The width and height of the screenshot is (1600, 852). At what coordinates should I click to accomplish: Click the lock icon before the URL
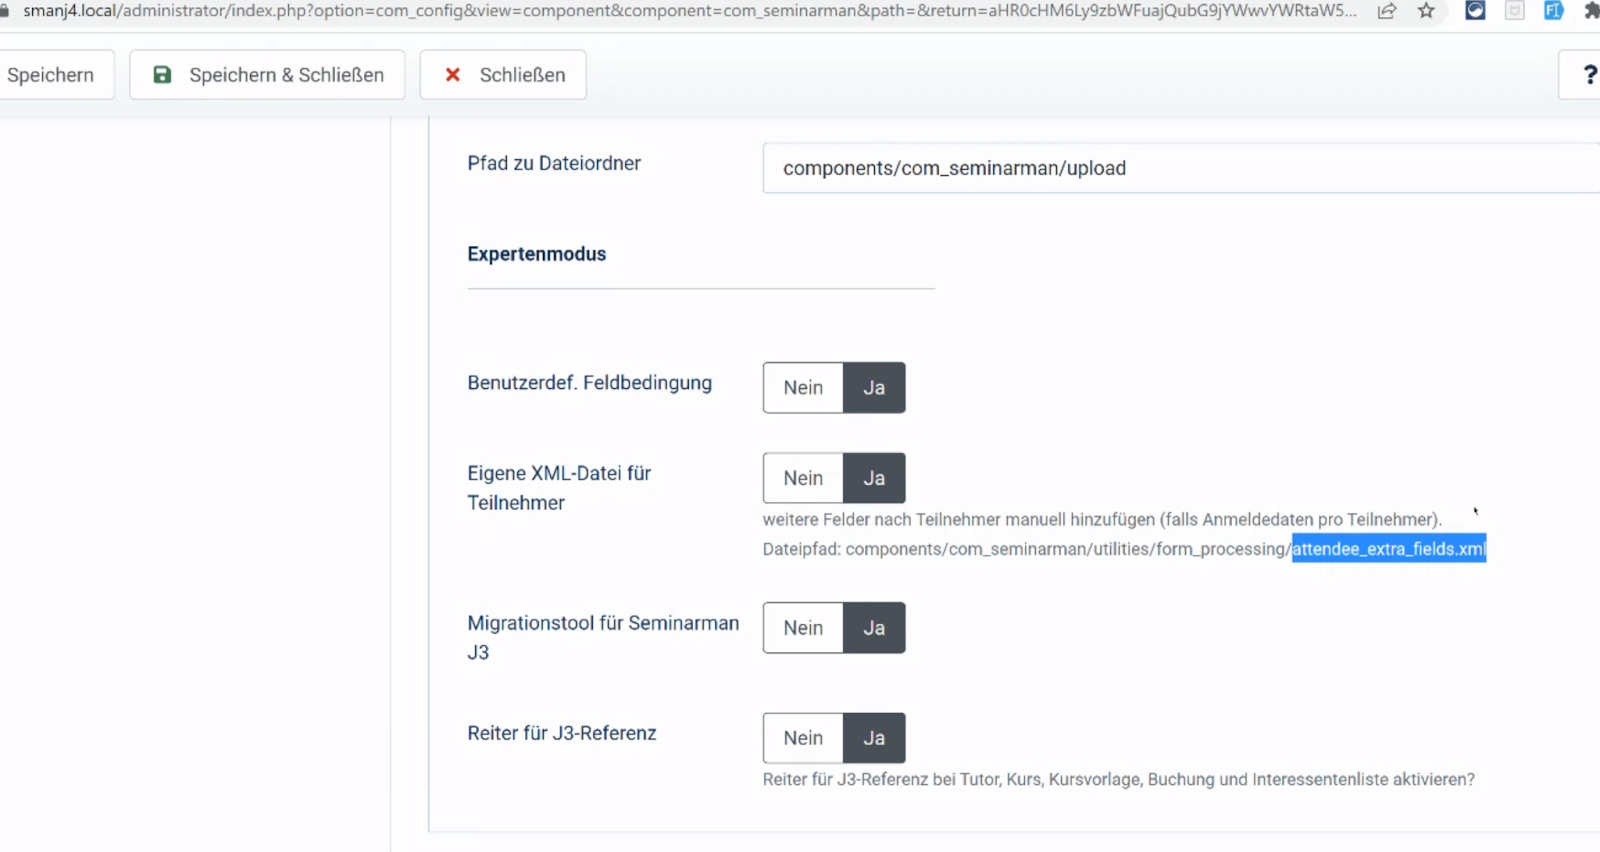(5, 11)
